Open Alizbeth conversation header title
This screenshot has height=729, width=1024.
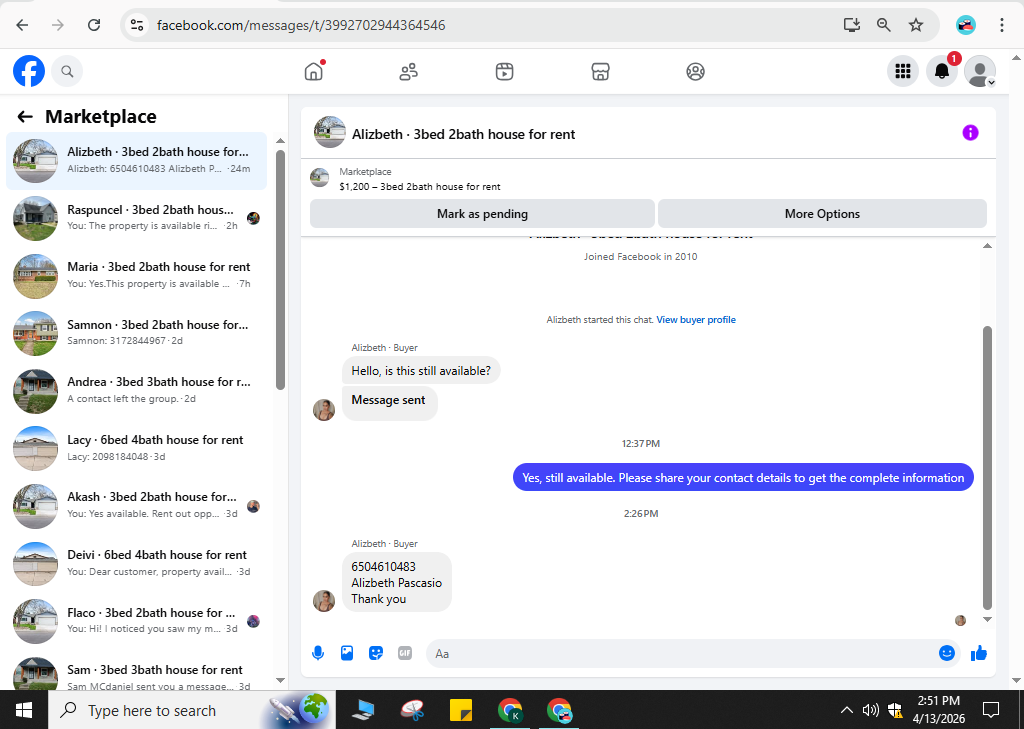pos(463,134)
